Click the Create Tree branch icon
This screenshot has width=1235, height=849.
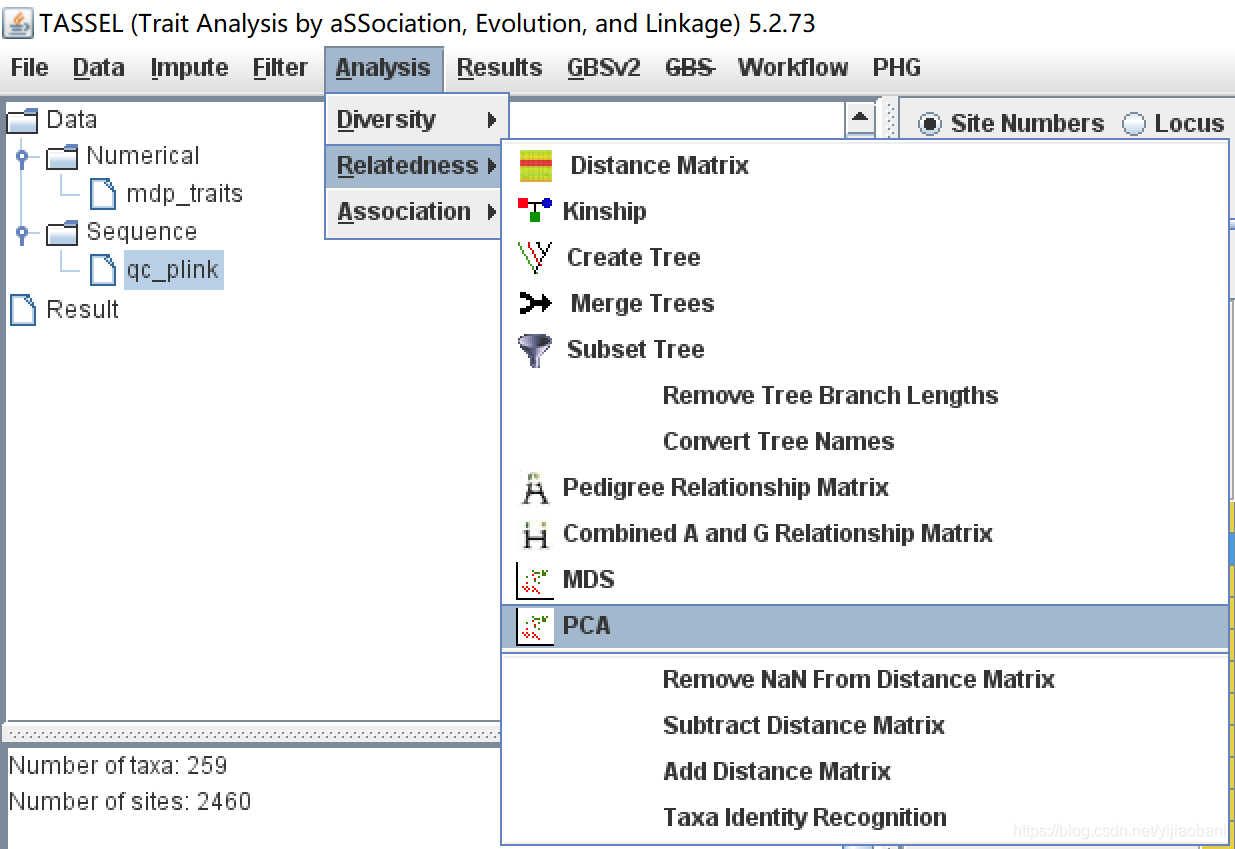click(x=535, y=258)
